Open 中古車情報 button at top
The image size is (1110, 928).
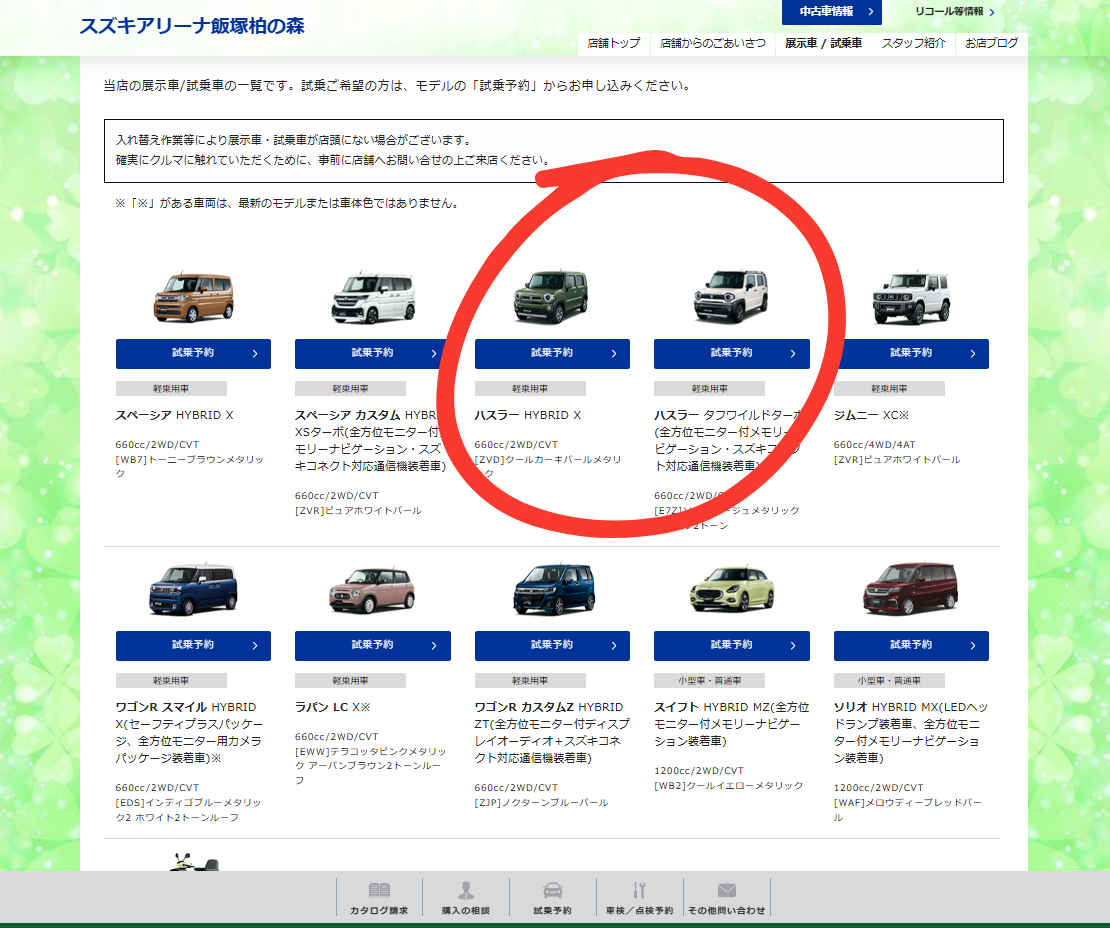point(832,12)
